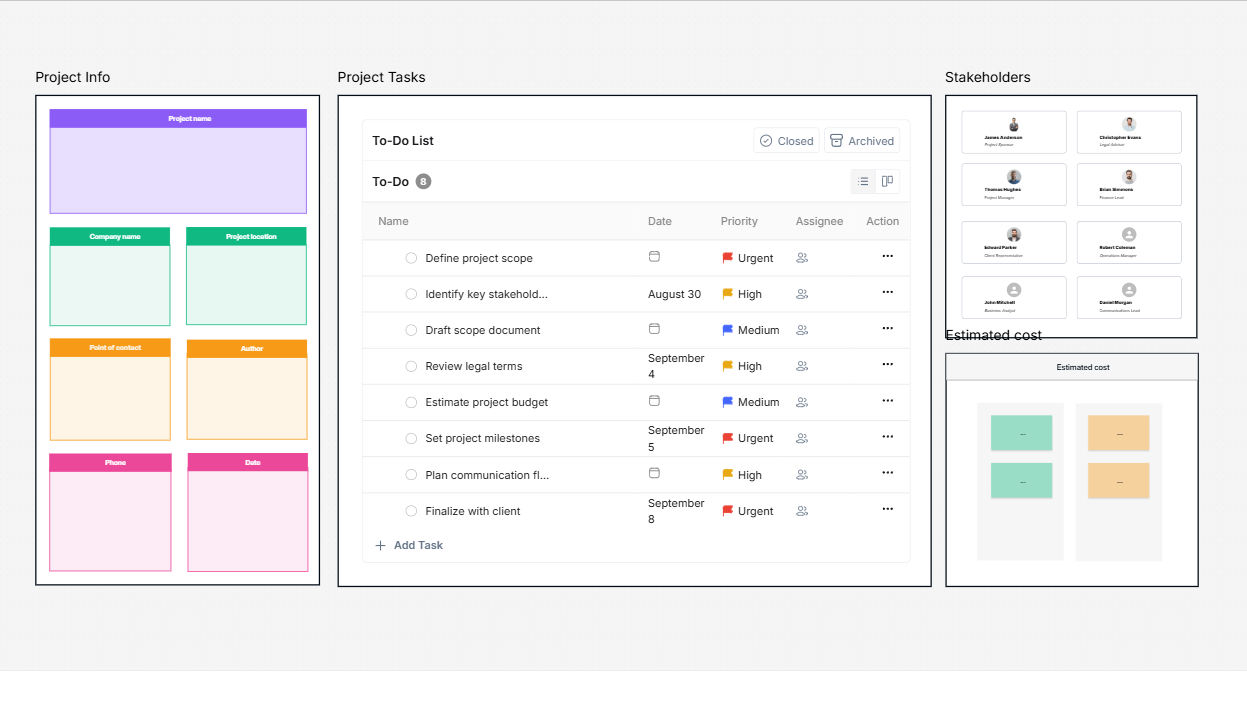Viewport: 1247px width, 701px height.
Task: Click the red flag icon for Define project scope
Action: click(728, 258)
